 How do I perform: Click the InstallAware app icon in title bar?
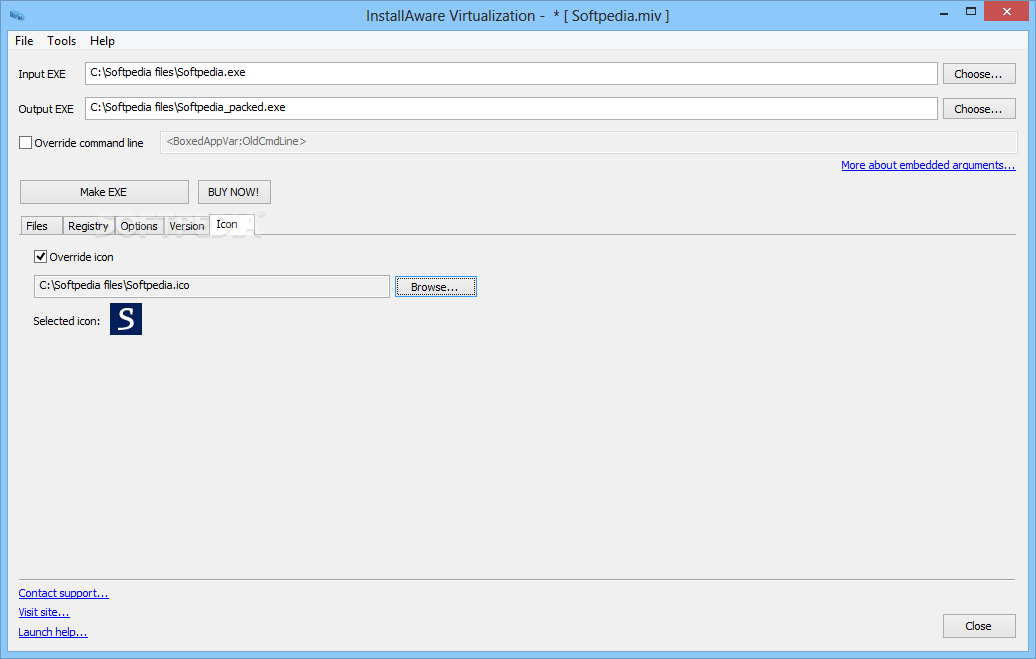[17, 15]
